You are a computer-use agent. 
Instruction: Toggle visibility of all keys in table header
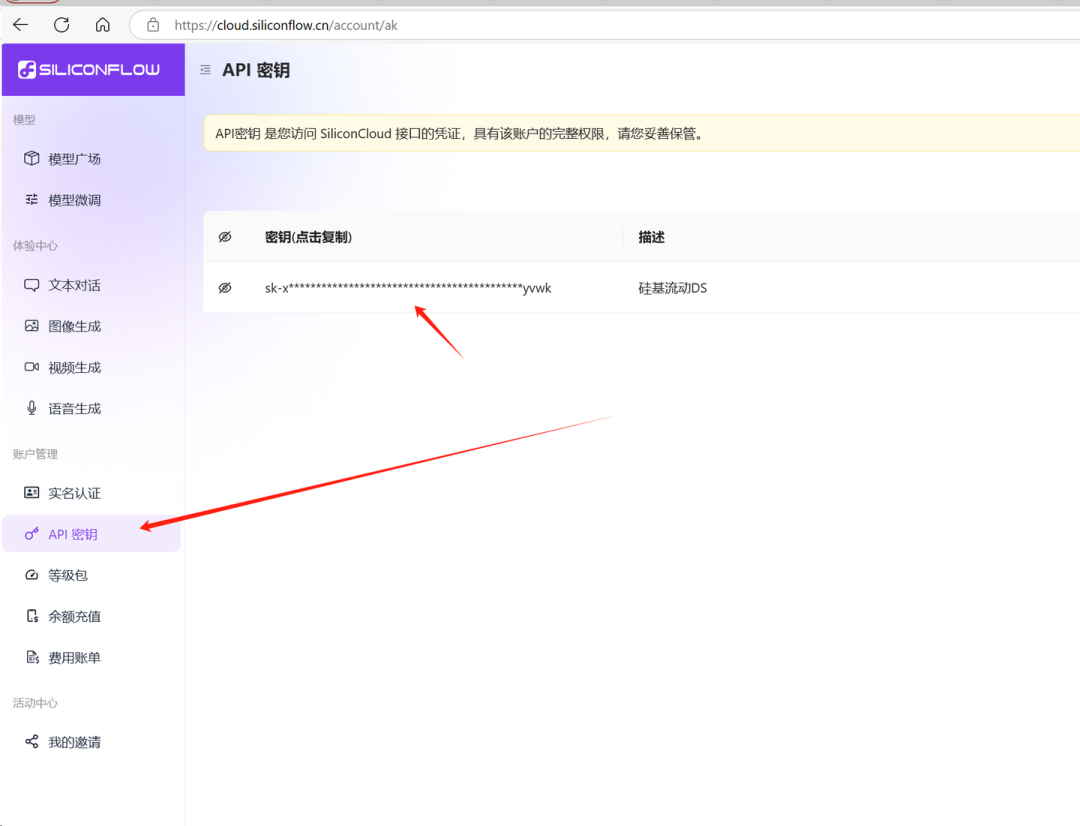point(225,237)
